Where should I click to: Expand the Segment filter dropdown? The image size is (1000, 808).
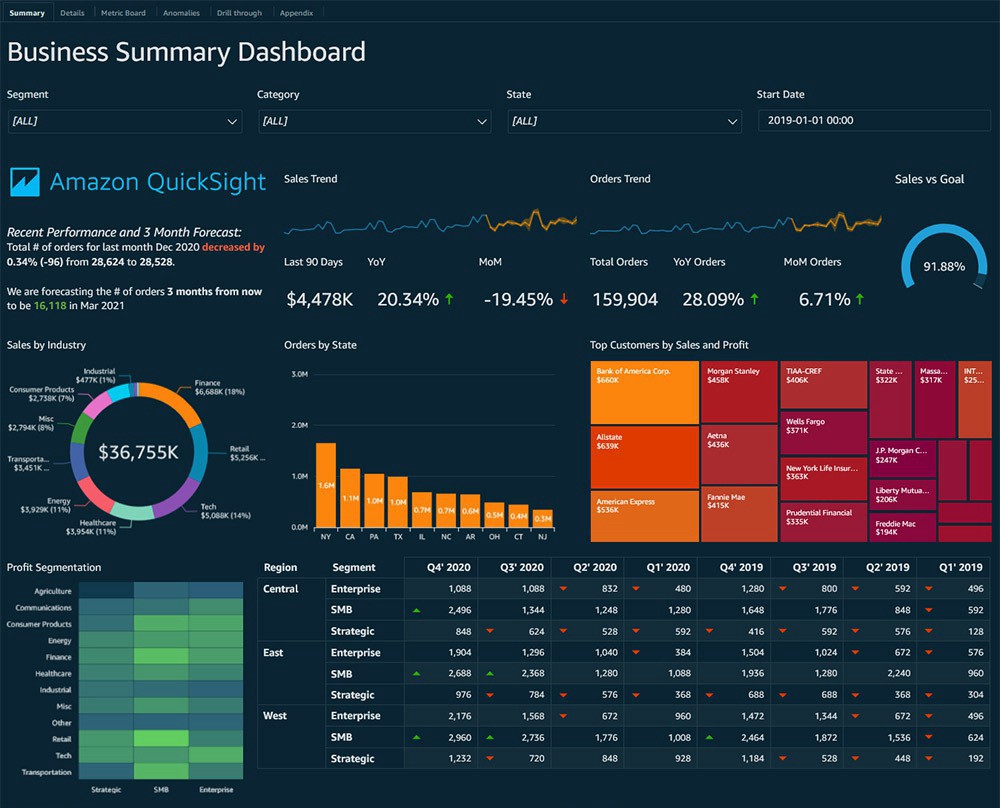[125, 121]
